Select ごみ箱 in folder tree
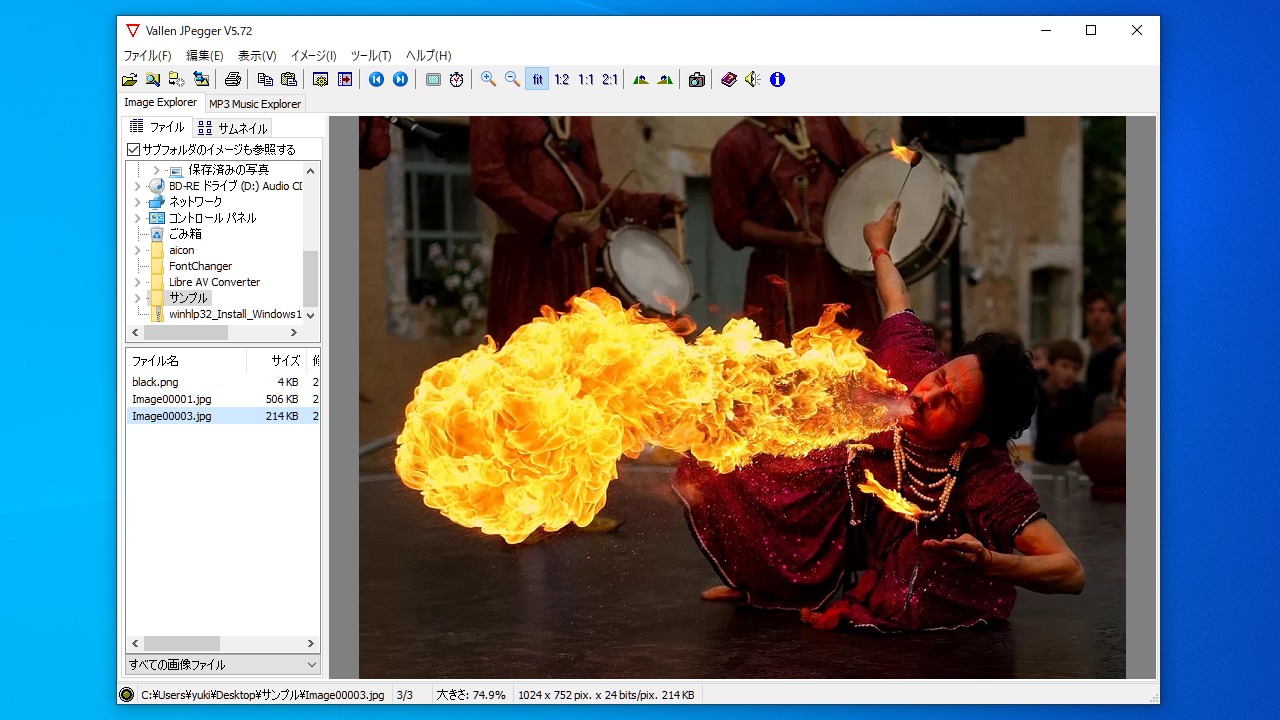1280x720 pixels. click(x=185, y=234)
